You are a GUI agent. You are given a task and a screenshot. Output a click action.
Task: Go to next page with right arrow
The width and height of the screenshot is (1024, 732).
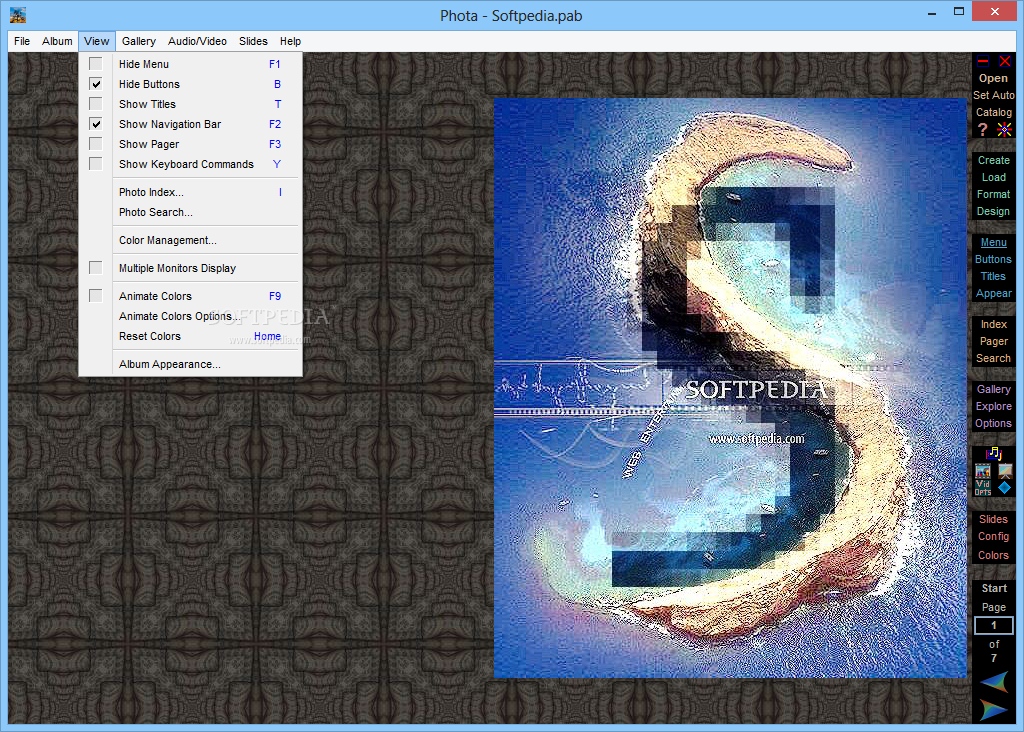993,710
